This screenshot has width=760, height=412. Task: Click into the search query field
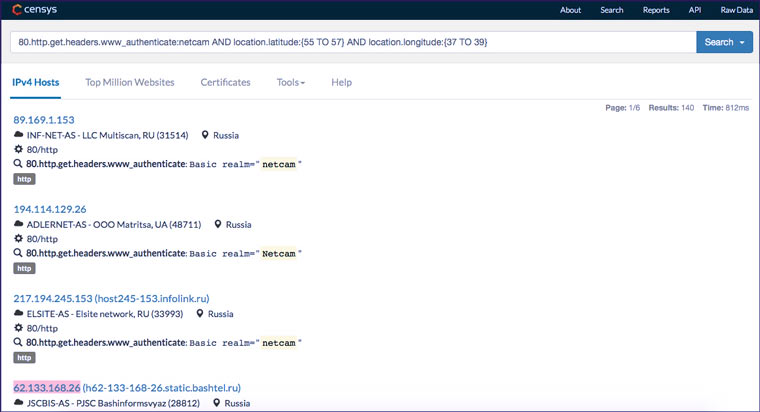(x=353, y=42)
